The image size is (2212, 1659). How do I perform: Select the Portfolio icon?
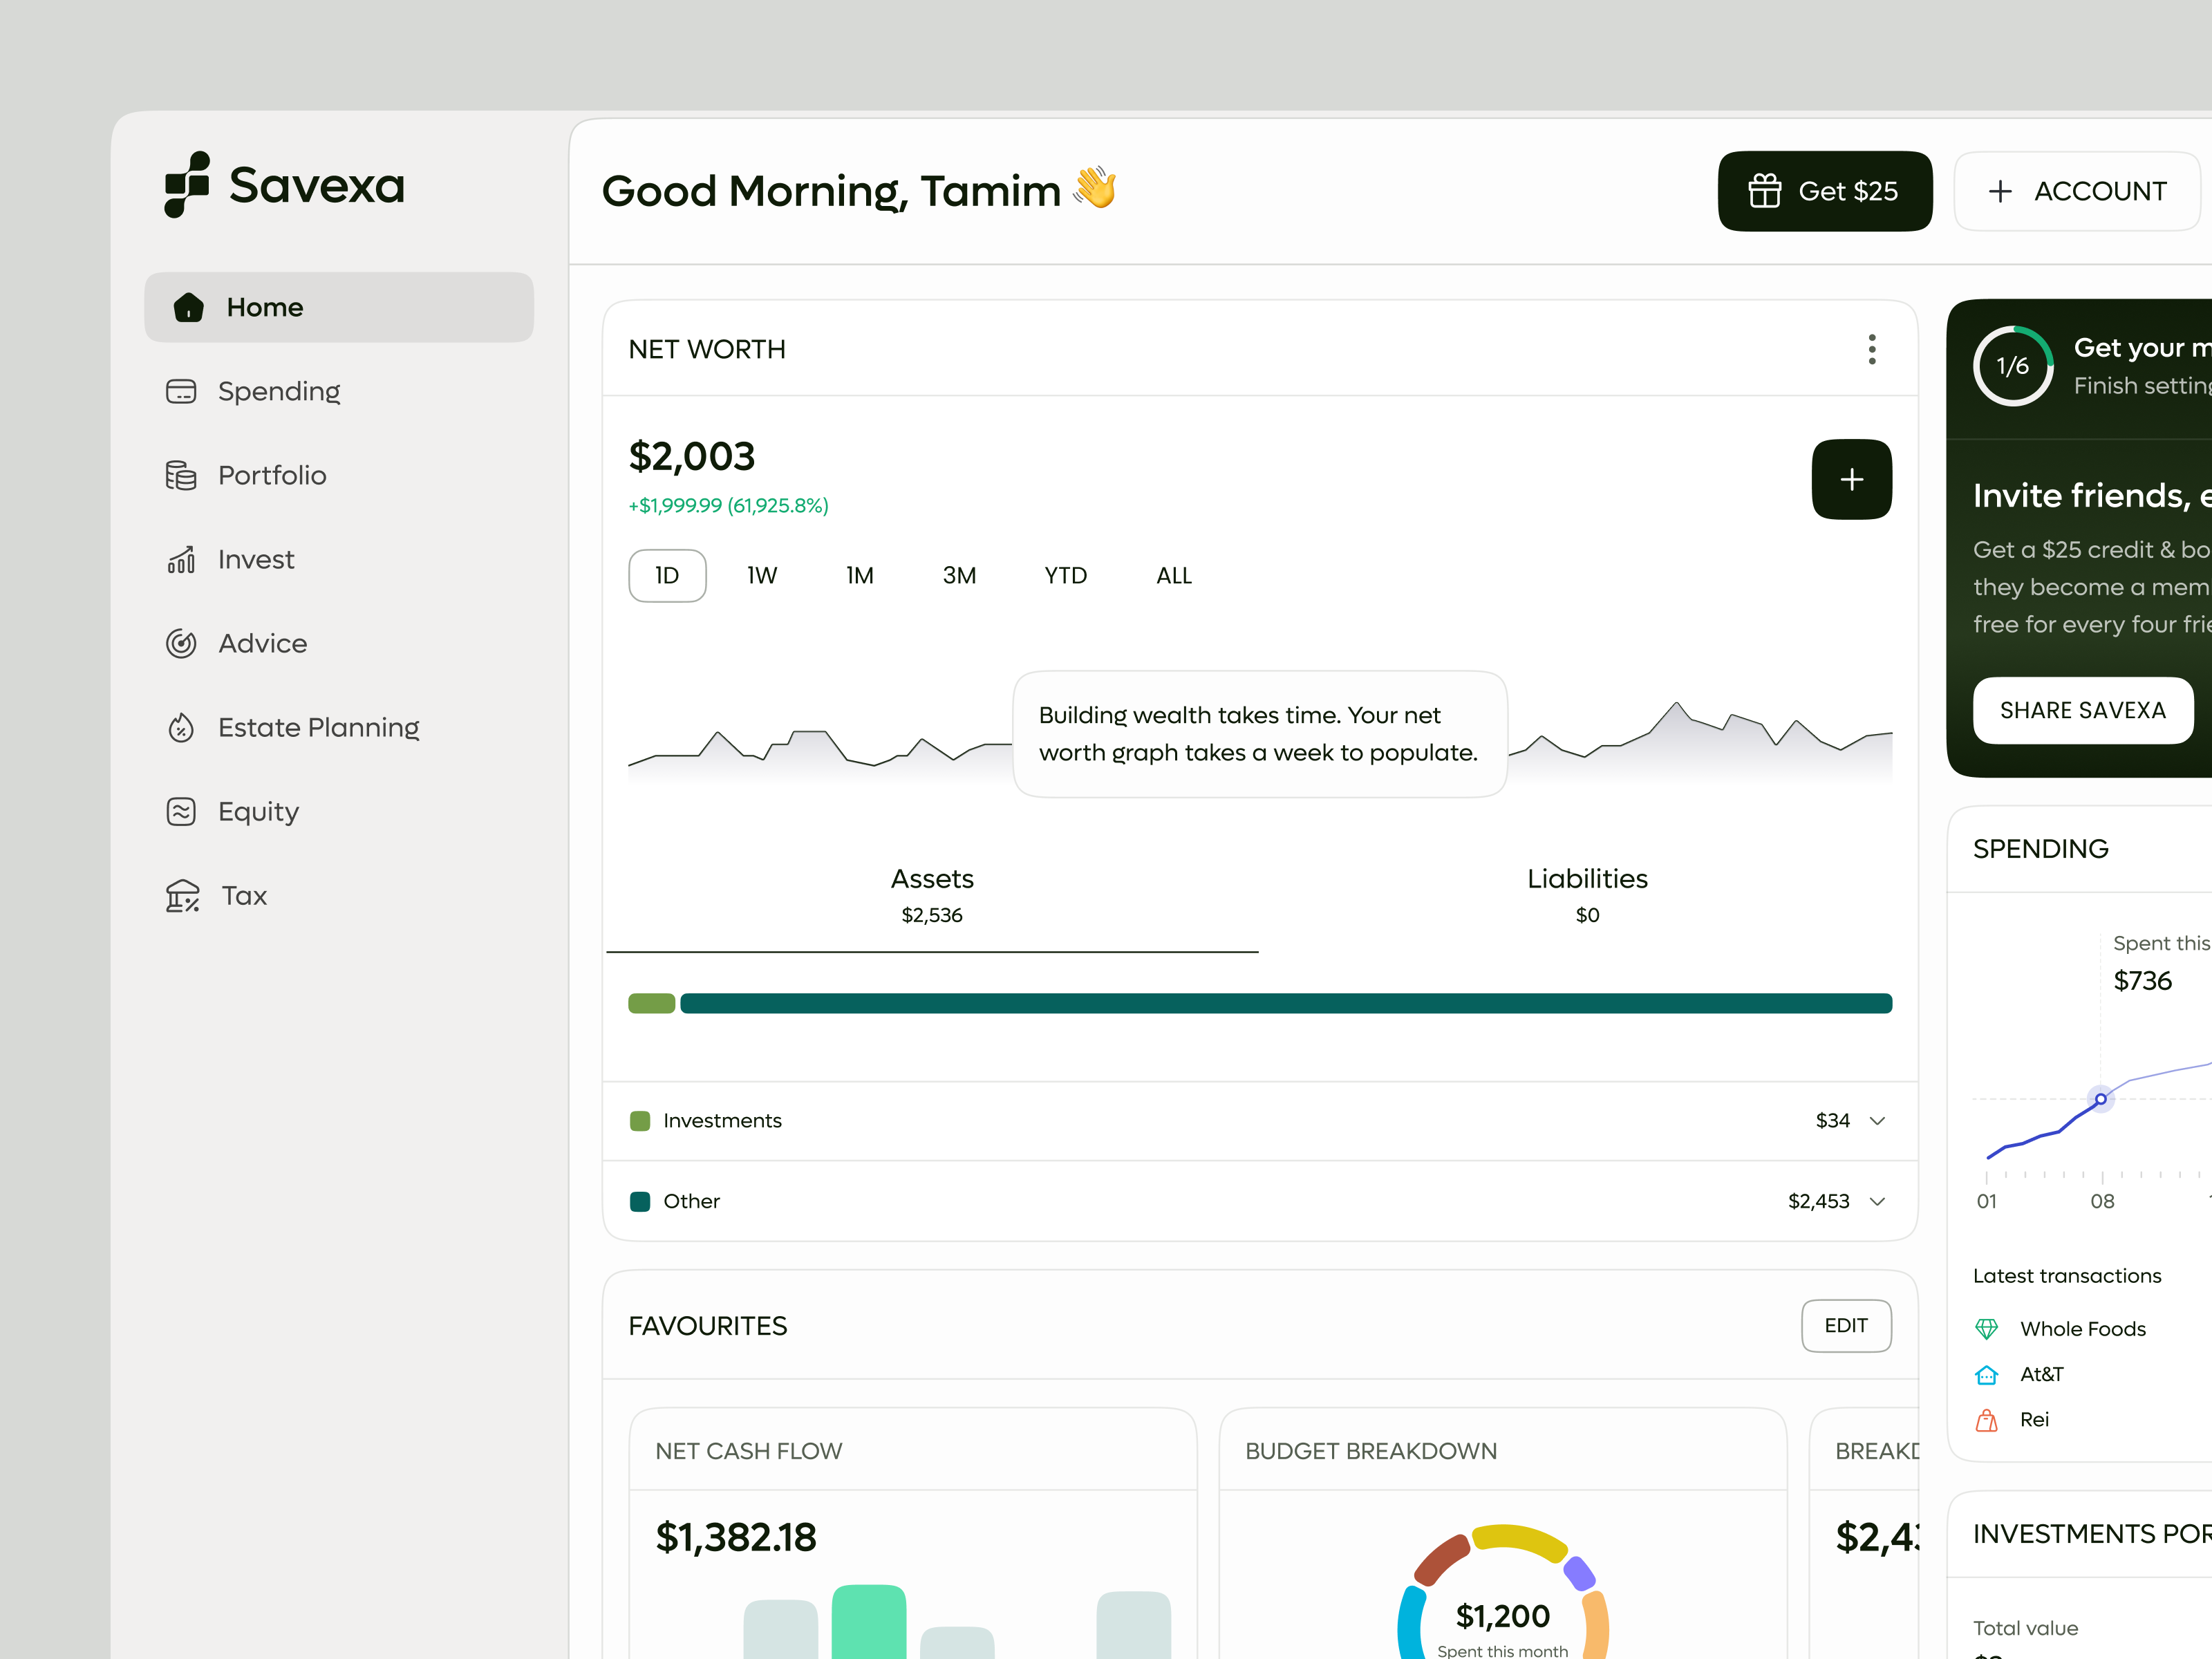(181, 475)
